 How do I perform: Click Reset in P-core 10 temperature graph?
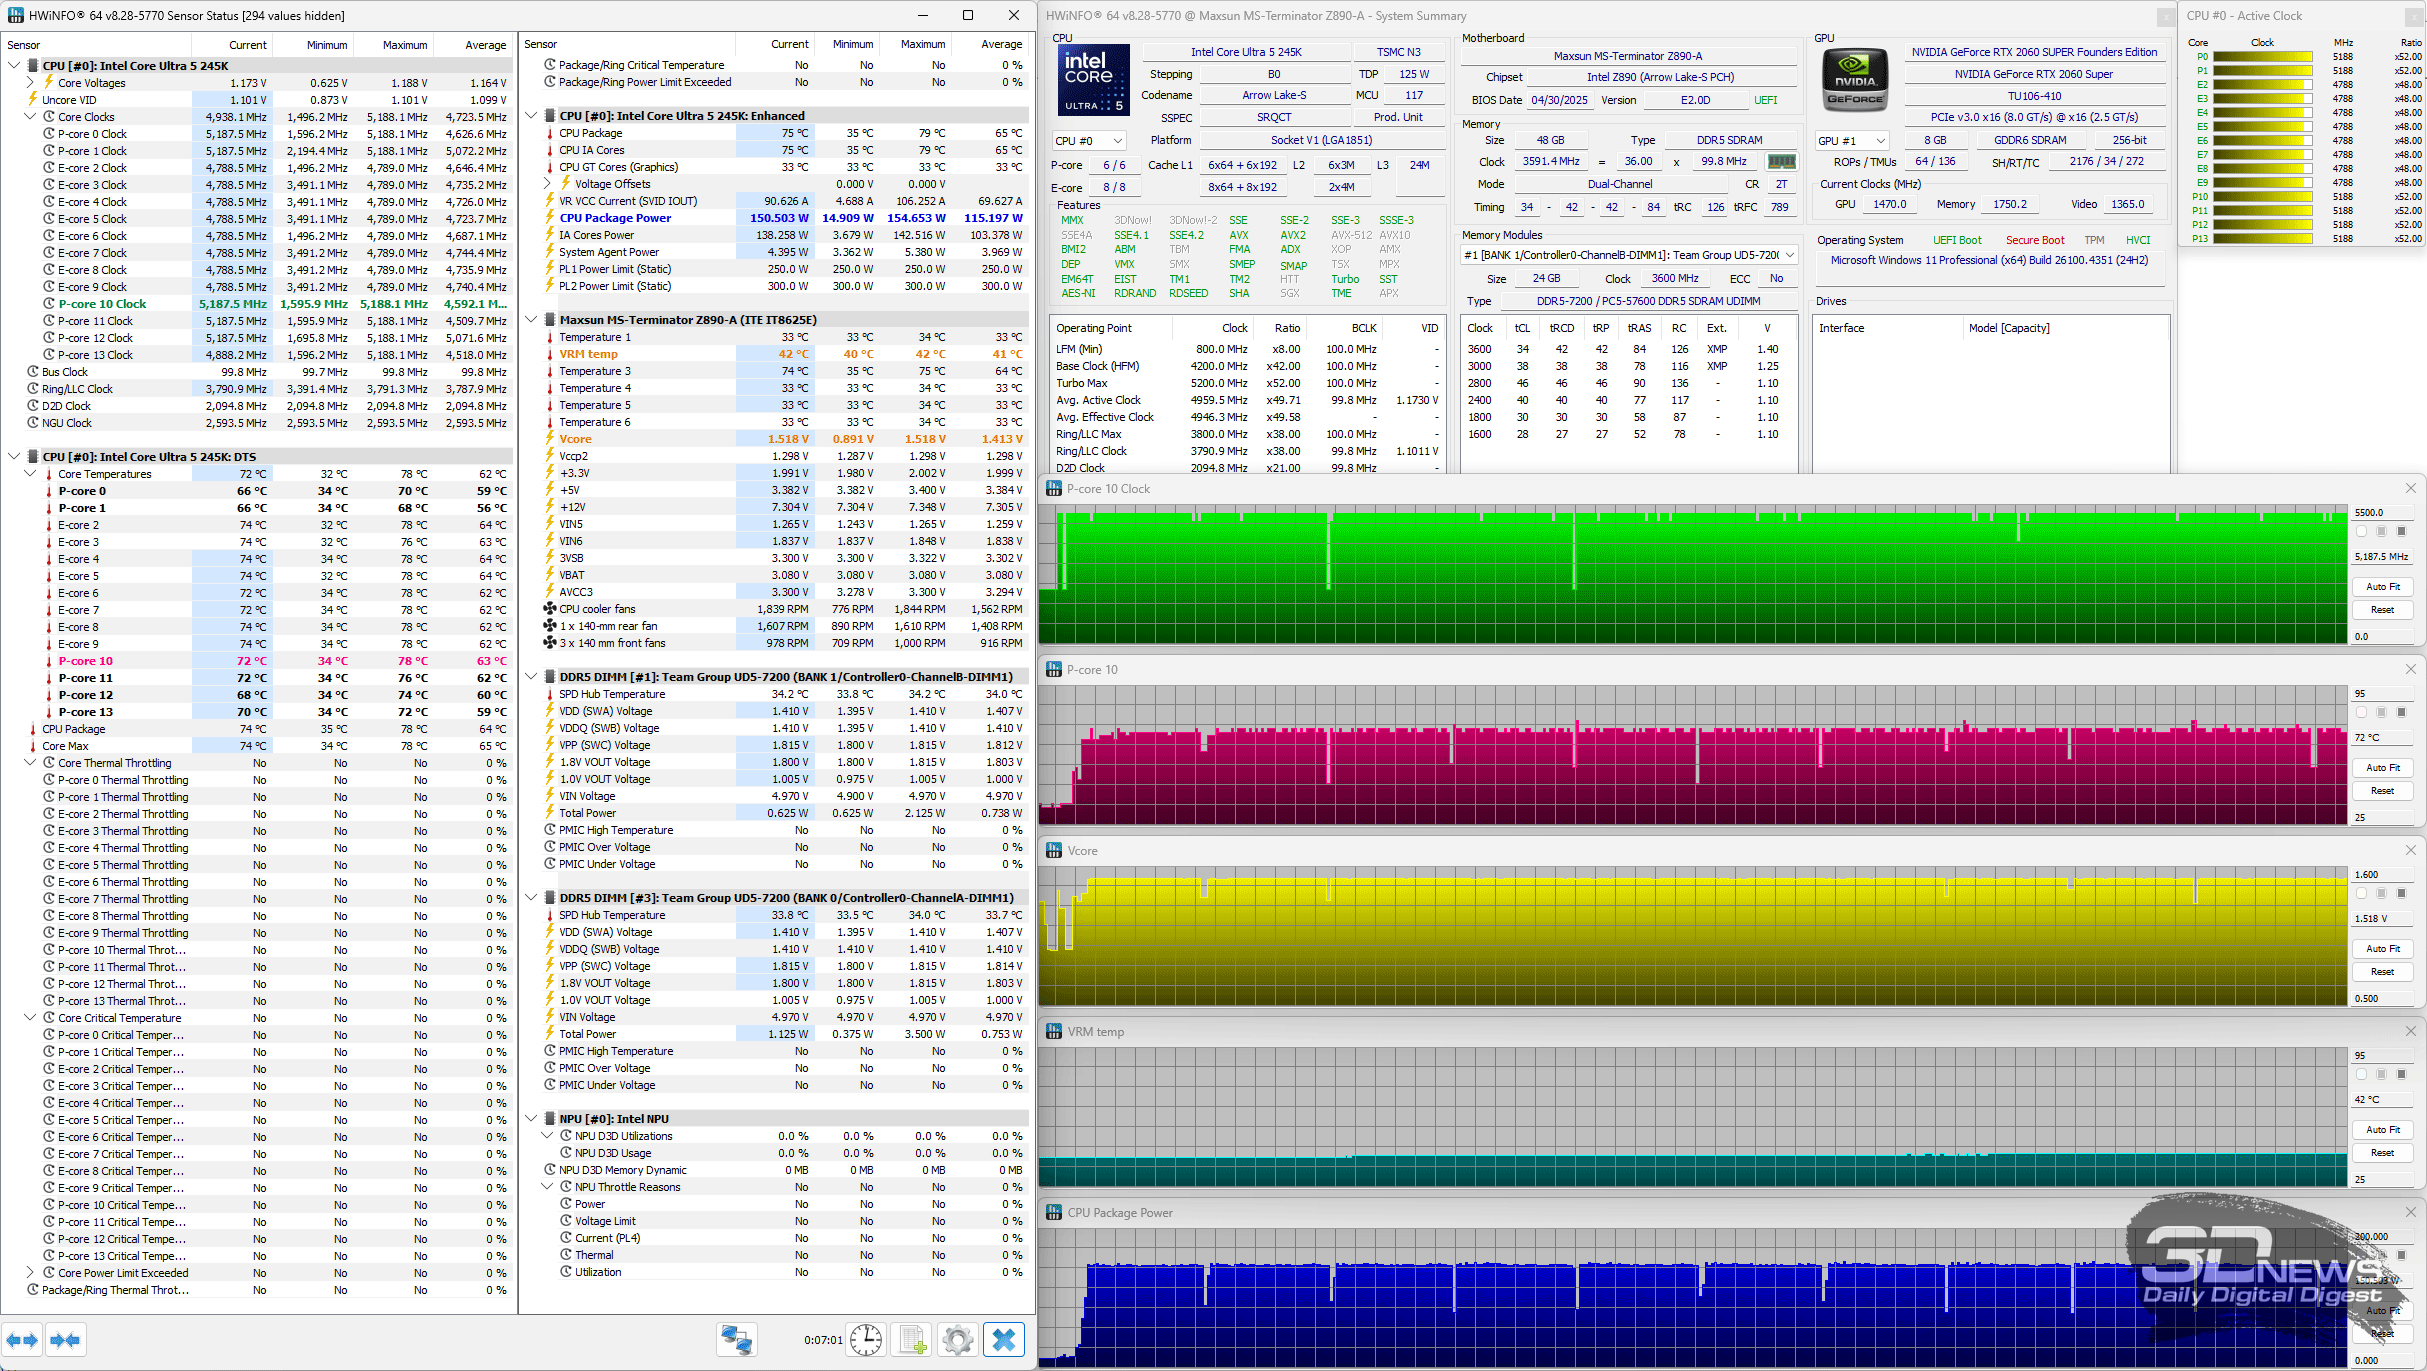tap(2382, 791)
